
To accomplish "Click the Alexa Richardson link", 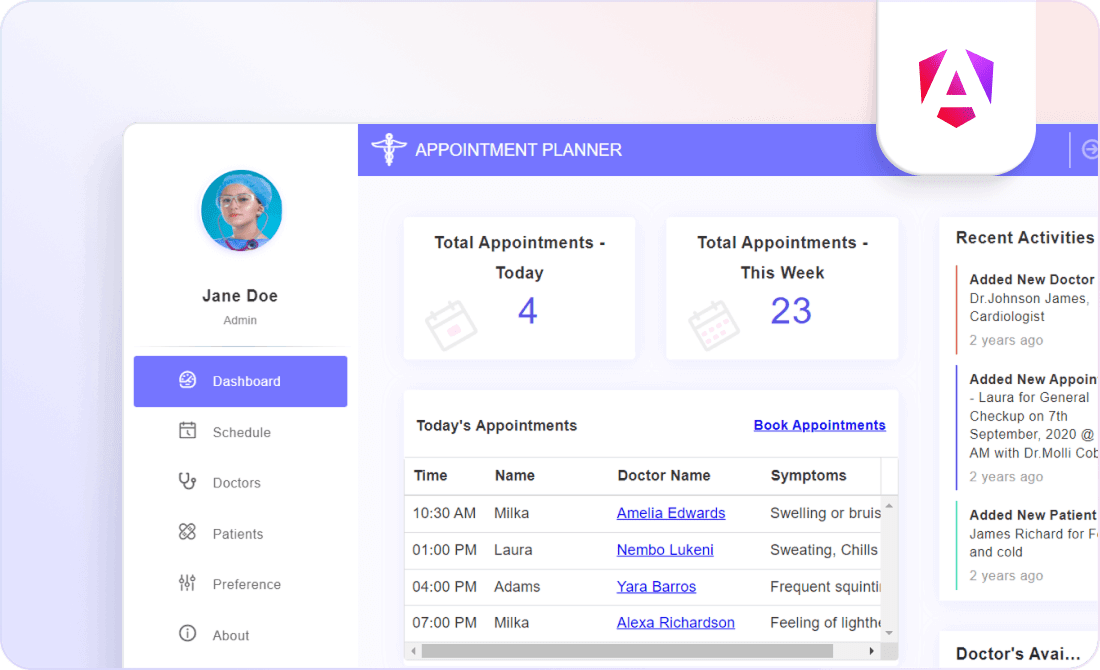I will coord(675,622).
